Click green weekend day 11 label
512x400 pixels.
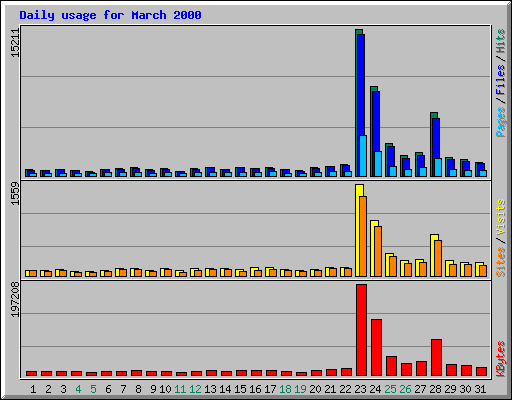[180, 389]
